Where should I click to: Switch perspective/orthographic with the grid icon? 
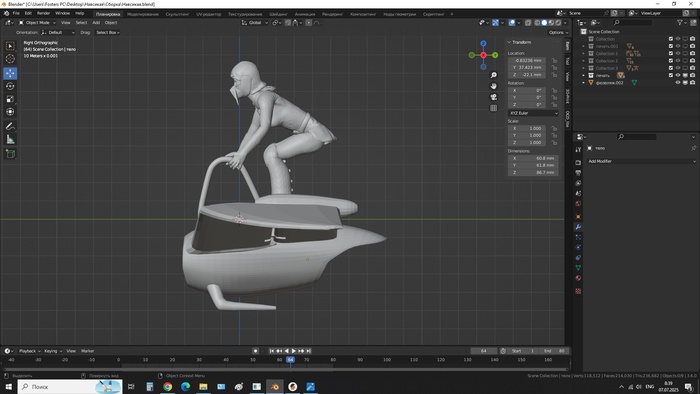pyautogui.click(x=493, y=108)
